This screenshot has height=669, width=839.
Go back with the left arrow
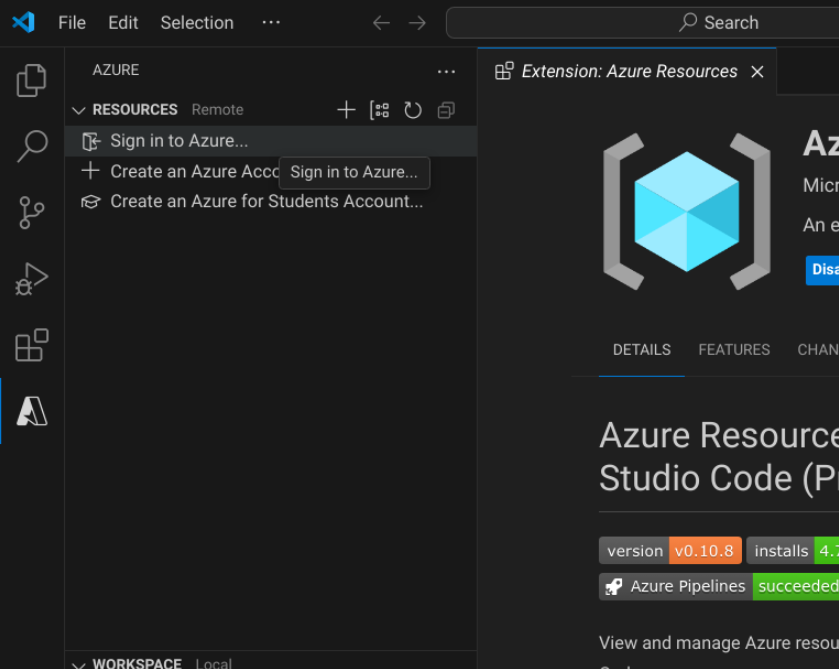pos(381,23)
